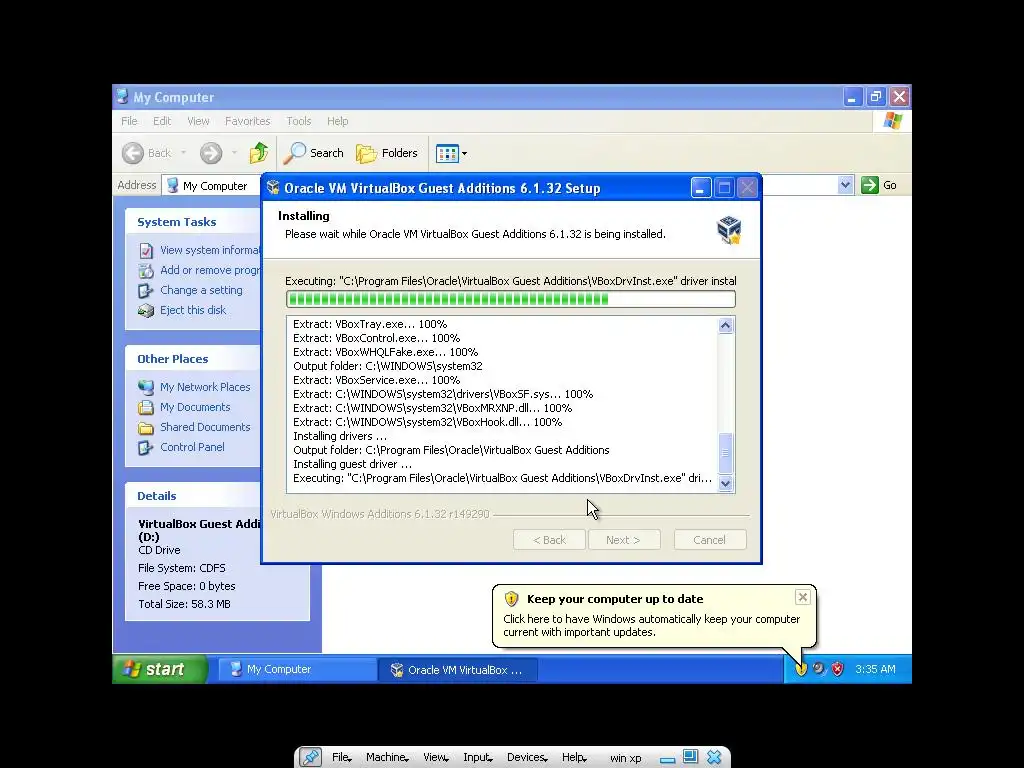The height and width of the screenshot is (768, 1024).
Task: Switch to My Computer taskbar button
Action: [297, 669]
